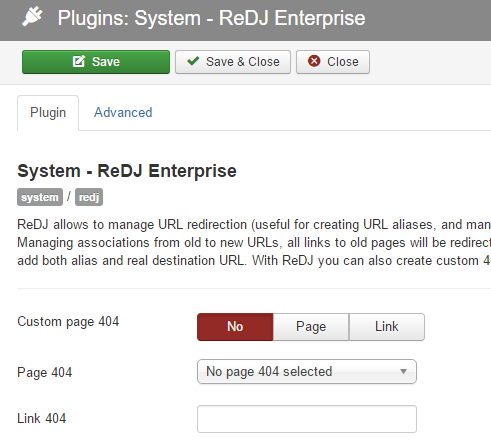Click the 'system' folder badge

[40, 197]
